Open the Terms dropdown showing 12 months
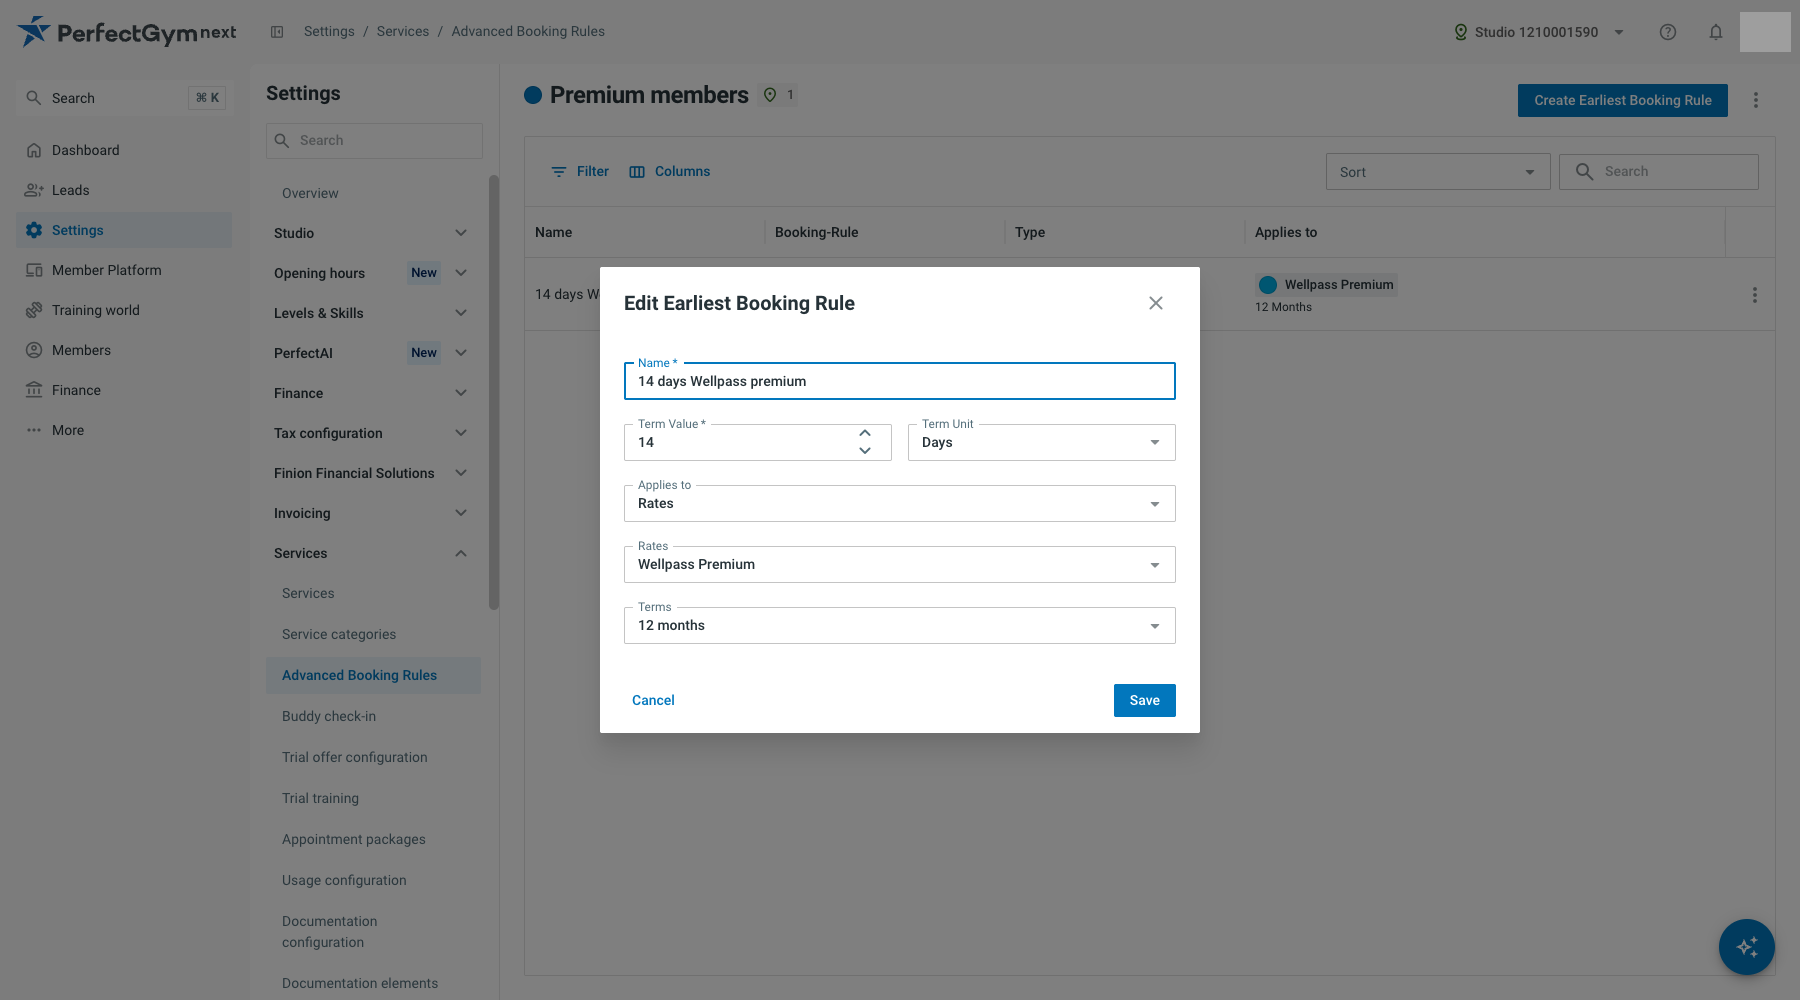This screenshot has width=1800, height=1000. click(x=899, y=625)
